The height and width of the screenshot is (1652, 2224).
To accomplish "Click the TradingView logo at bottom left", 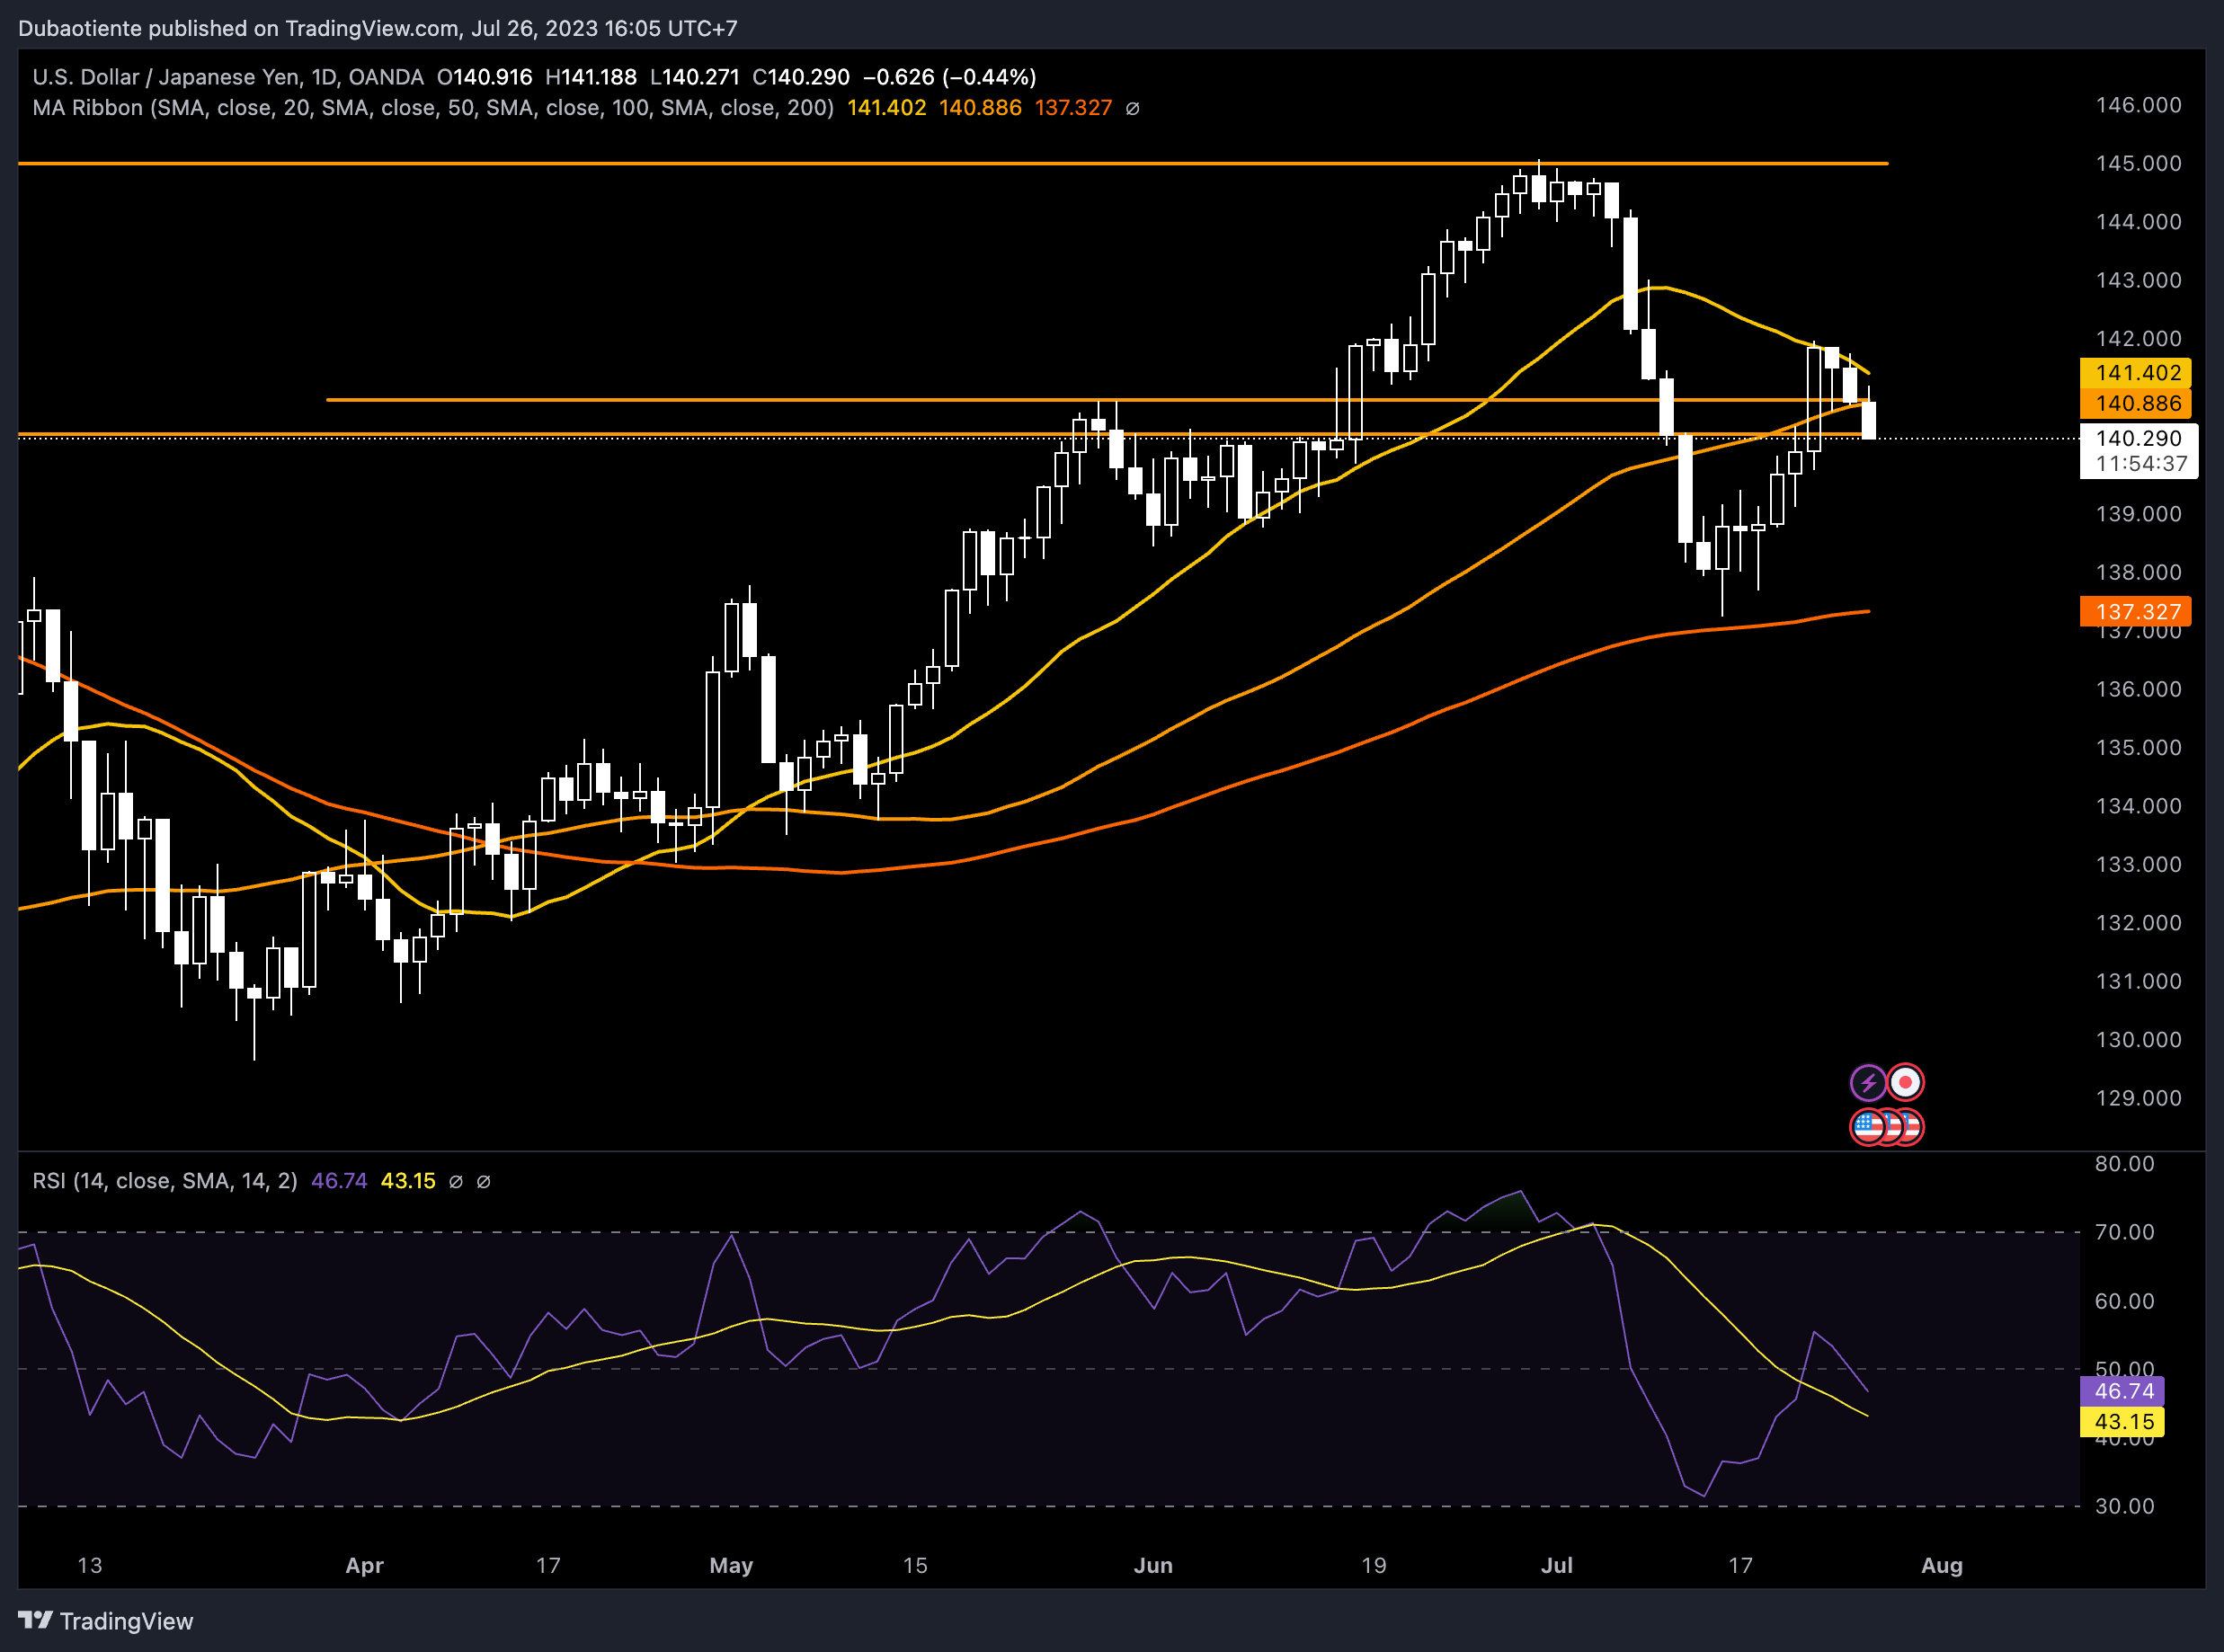I will coord(106,1621).
